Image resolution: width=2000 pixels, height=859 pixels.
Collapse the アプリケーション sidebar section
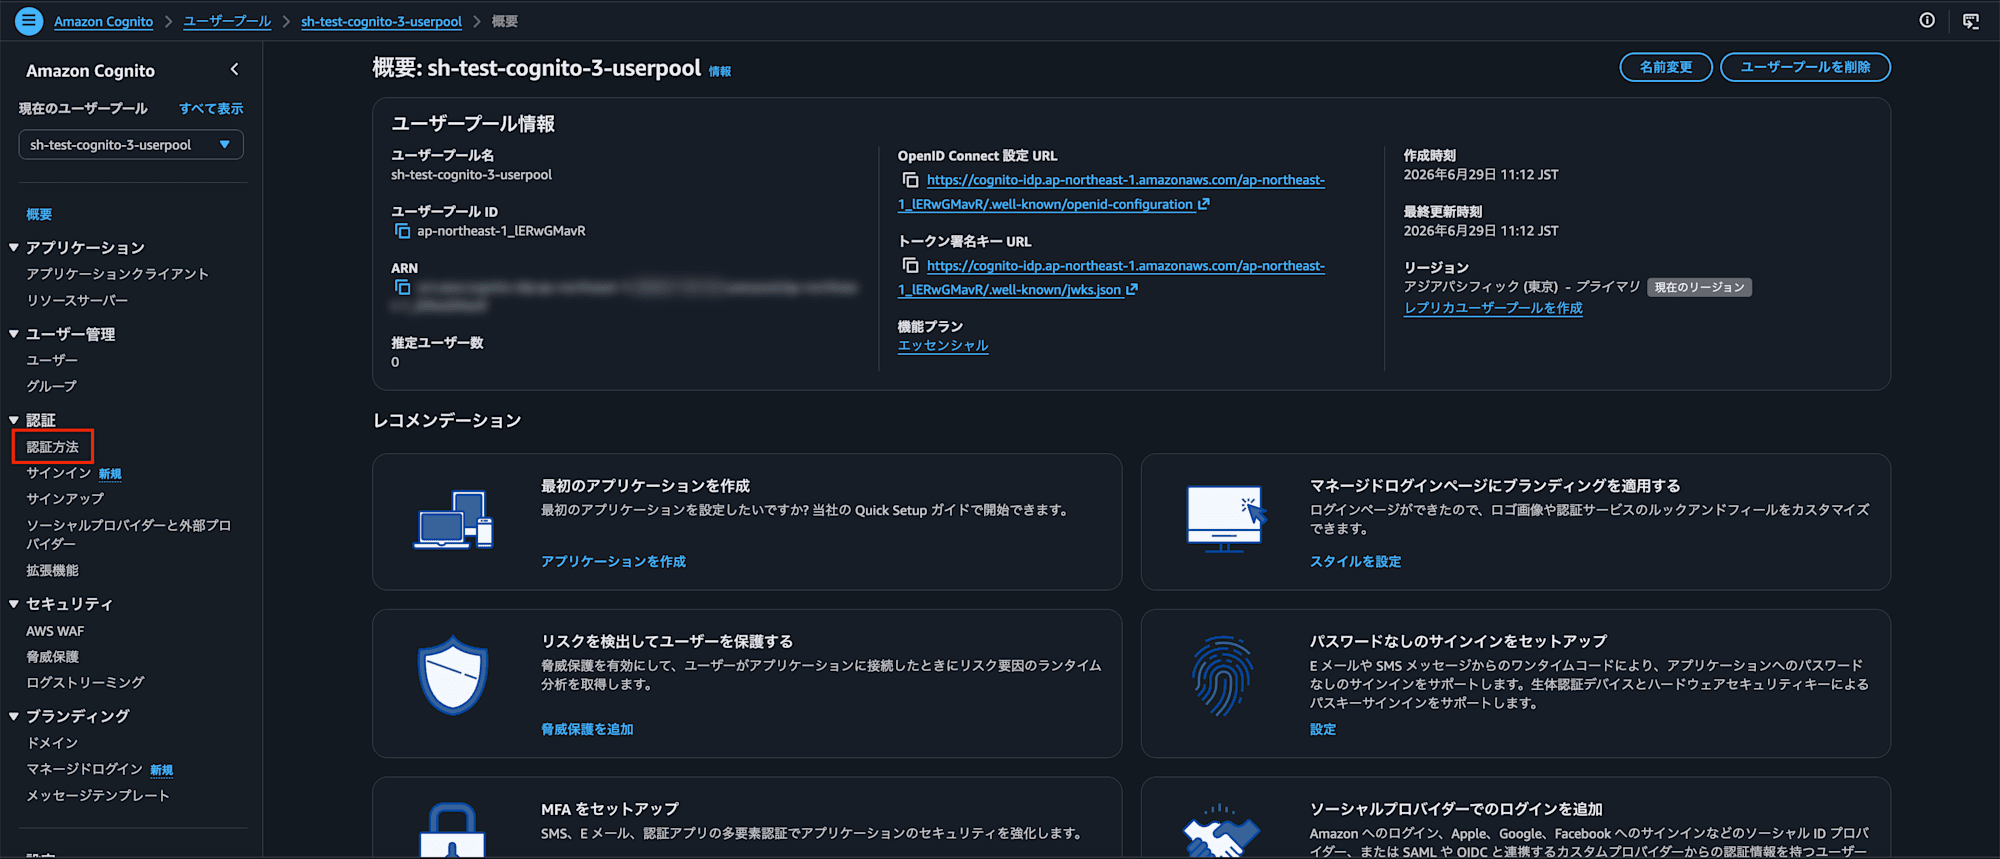tap(14, 248)
